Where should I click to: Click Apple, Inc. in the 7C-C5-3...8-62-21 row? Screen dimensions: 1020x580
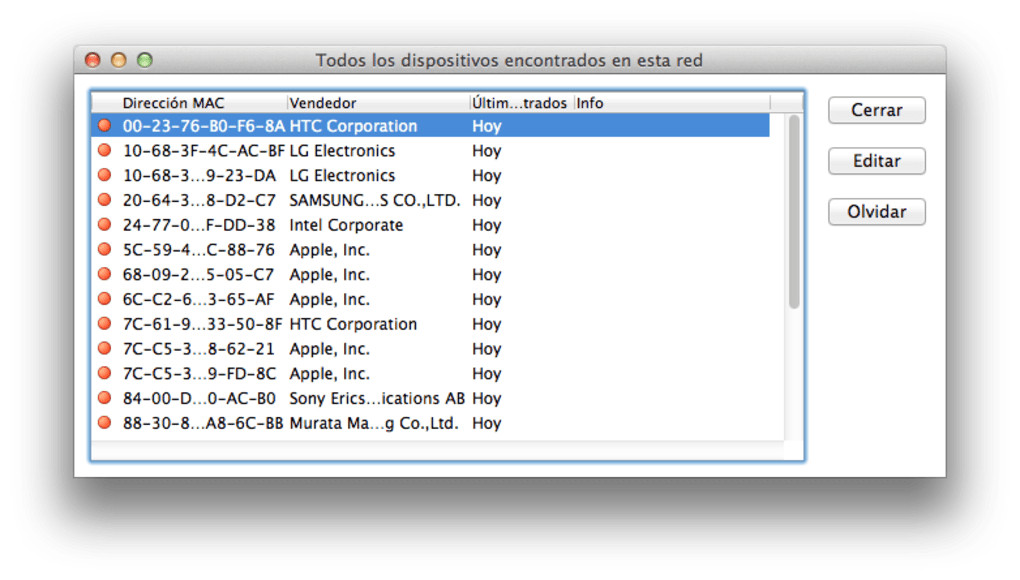tap(329, 349)
